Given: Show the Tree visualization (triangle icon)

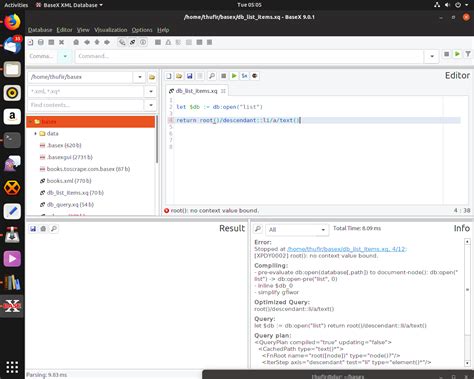Looking at the screenshot, I should point(168,42).
